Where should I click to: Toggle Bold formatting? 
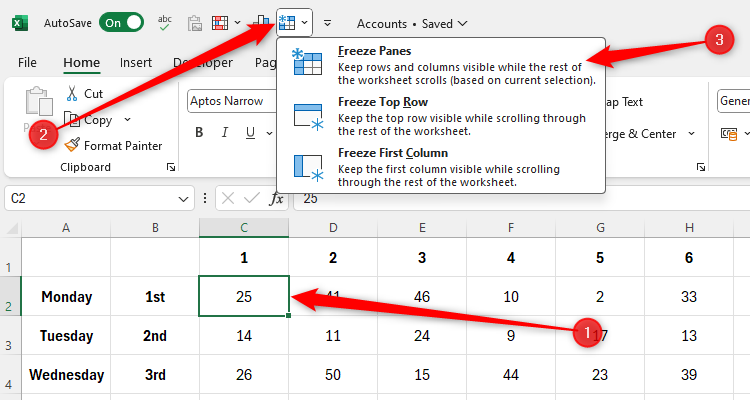click(199, 133)
